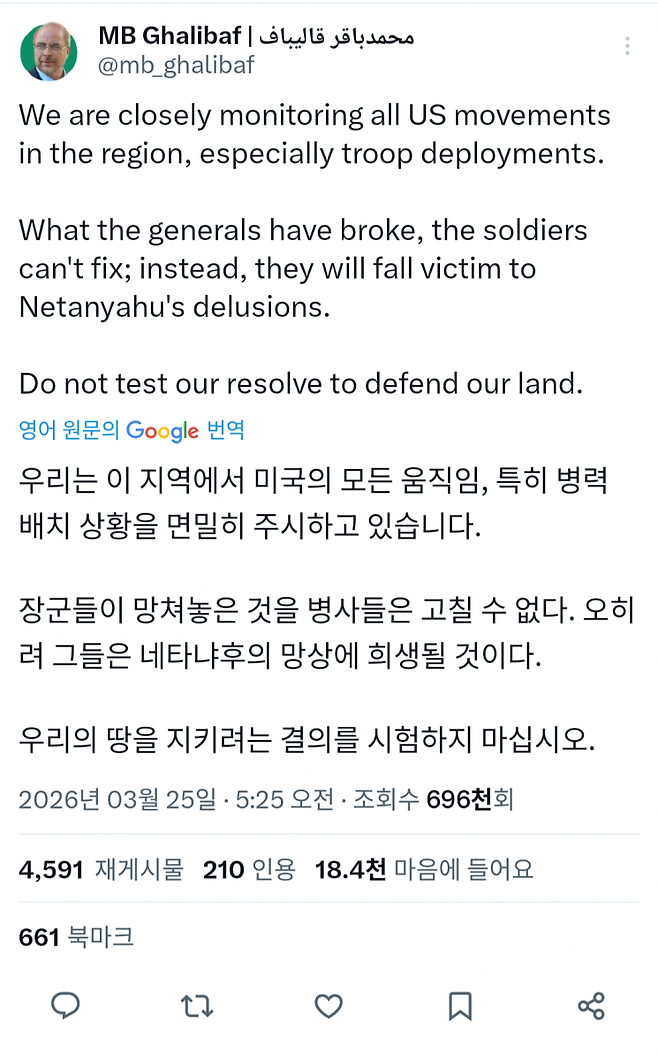Click the '조회수 696천회' views count
Screen dimensions: 658x1064
pyautogui.click(x=437, y=800)
